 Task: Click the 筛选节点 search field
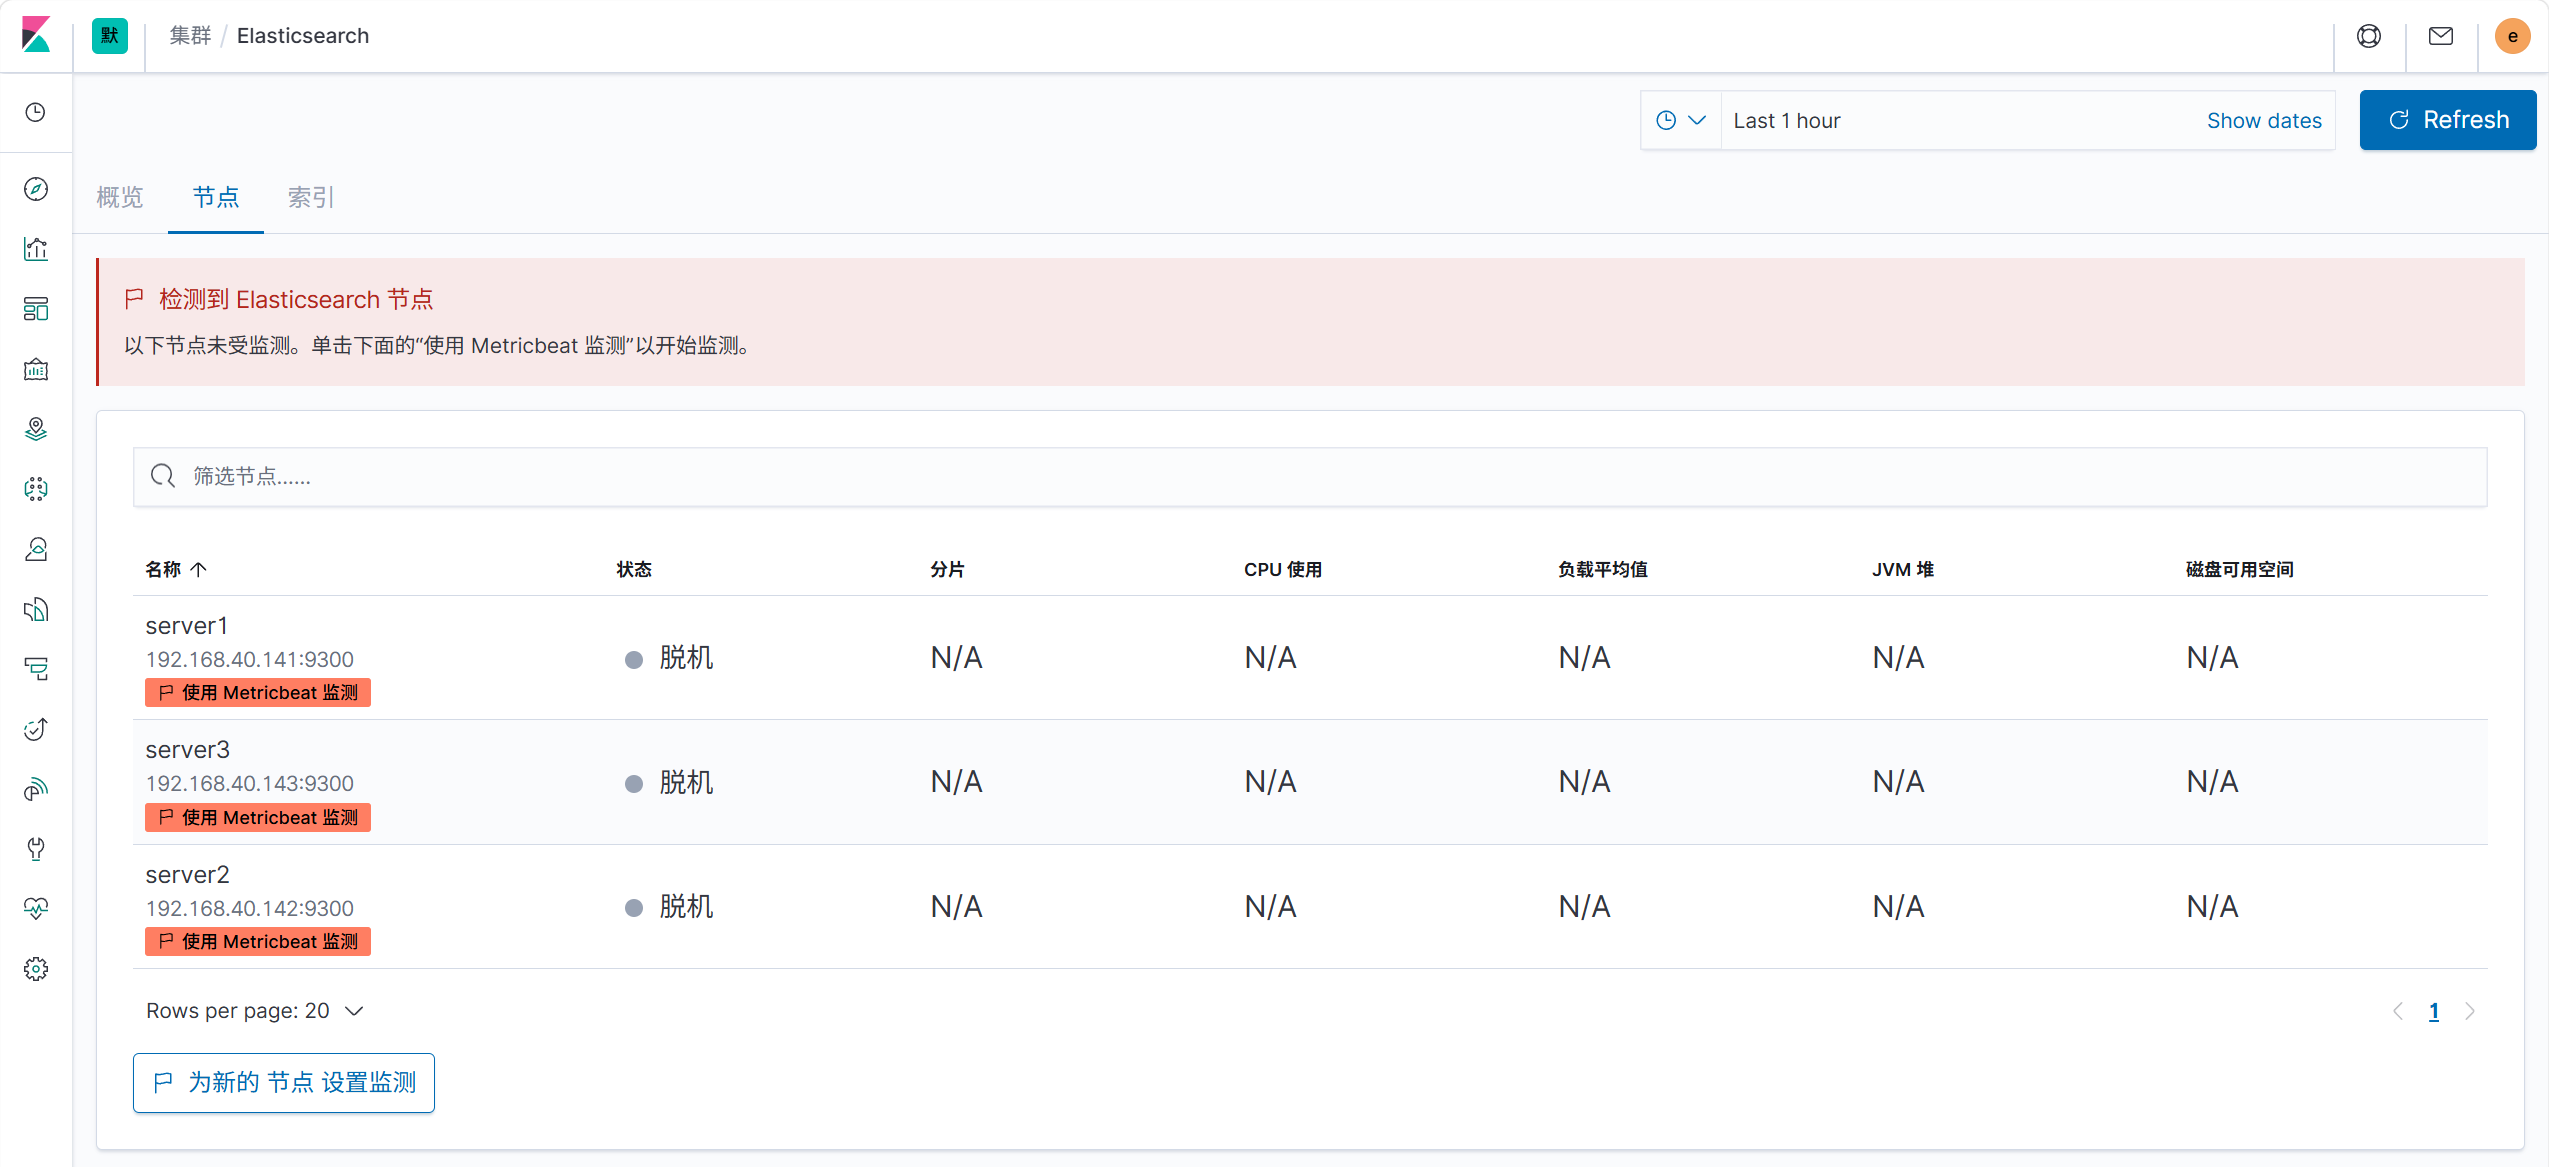(x=1310, y=476)
